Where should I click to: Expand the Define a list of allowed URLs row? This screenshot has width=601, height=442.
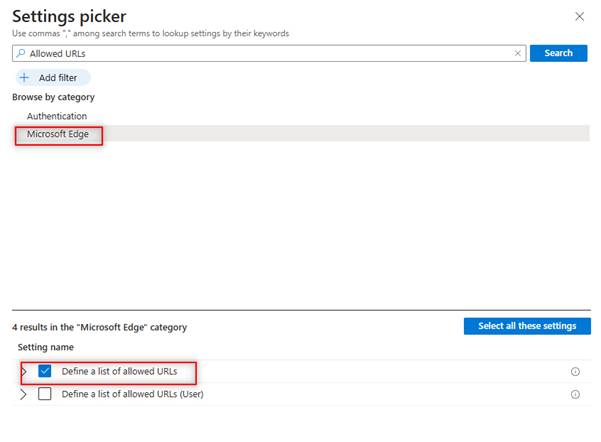pos(23,371)
